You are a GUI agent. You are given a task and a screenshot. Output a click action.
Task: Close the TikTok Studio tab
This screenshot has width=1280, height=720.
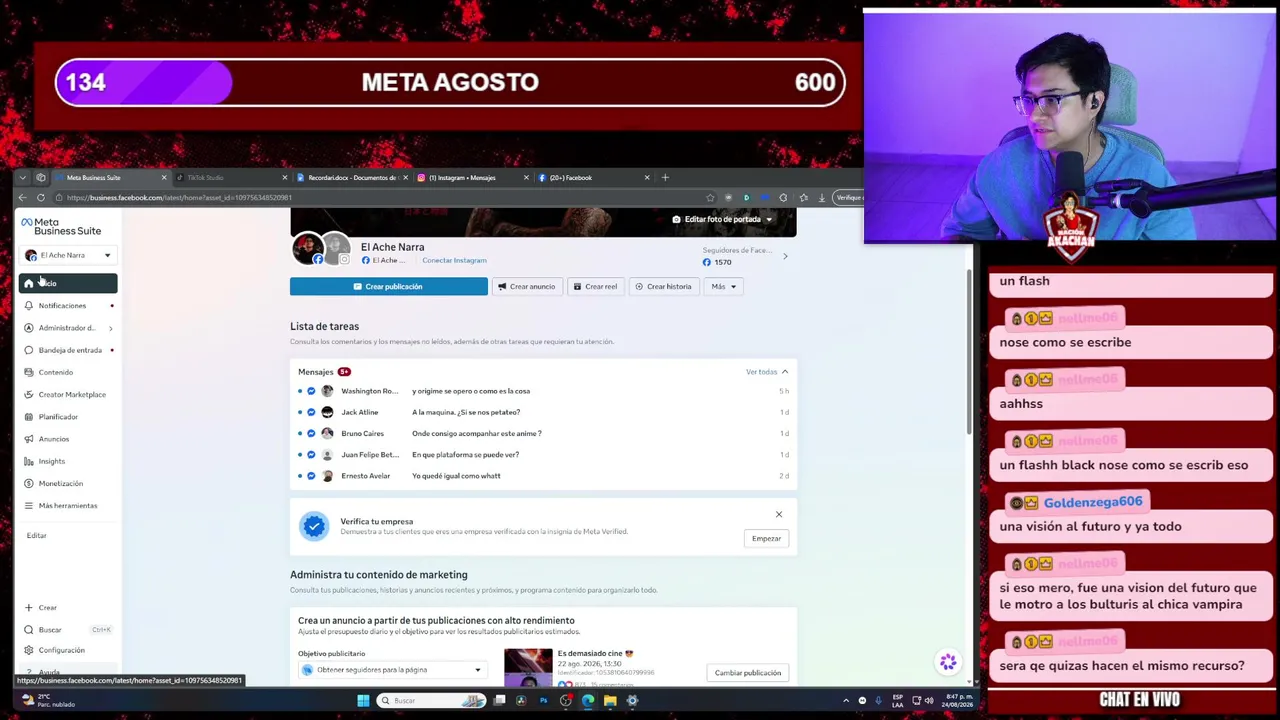click(284, 177)
